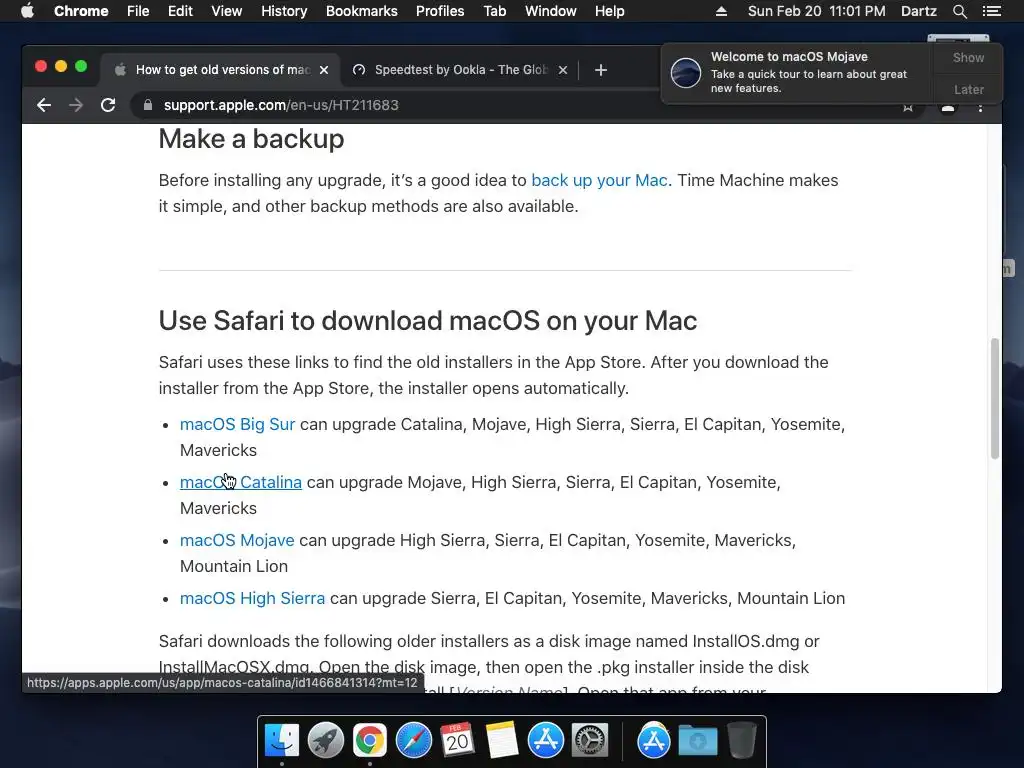Open Spotlight search magnifier icon

click(x=959, y=11)
